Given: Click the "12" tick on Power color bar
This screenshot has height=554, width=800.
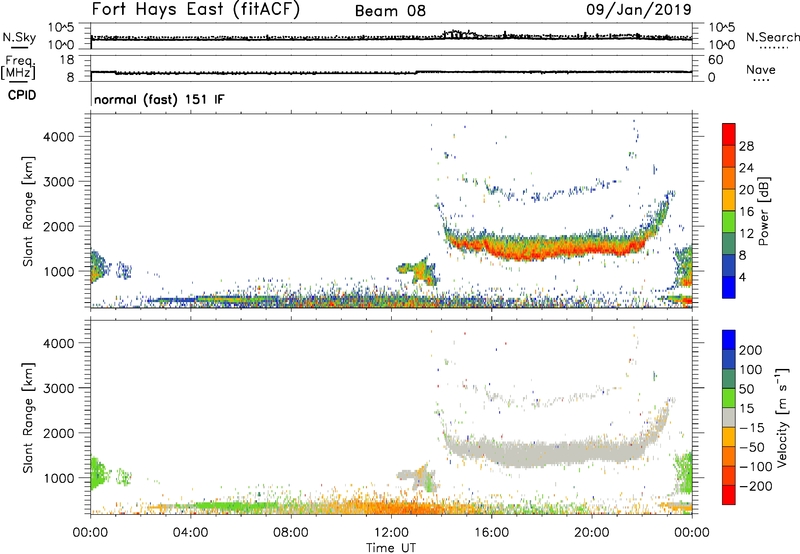Looking at the screenshot, I should [746, 234].
